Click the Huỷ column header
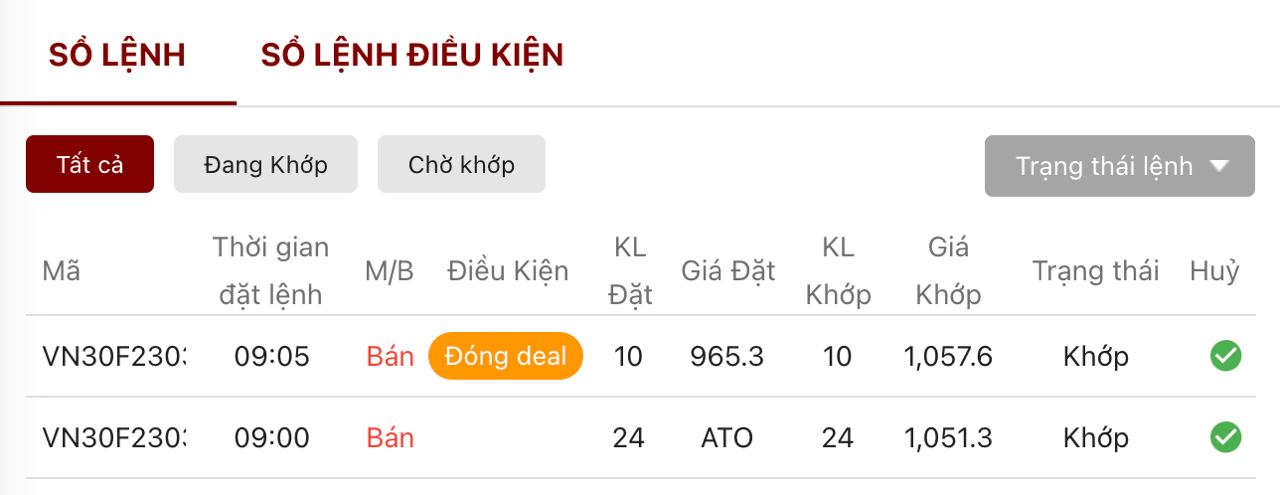 coord(1214,271)
